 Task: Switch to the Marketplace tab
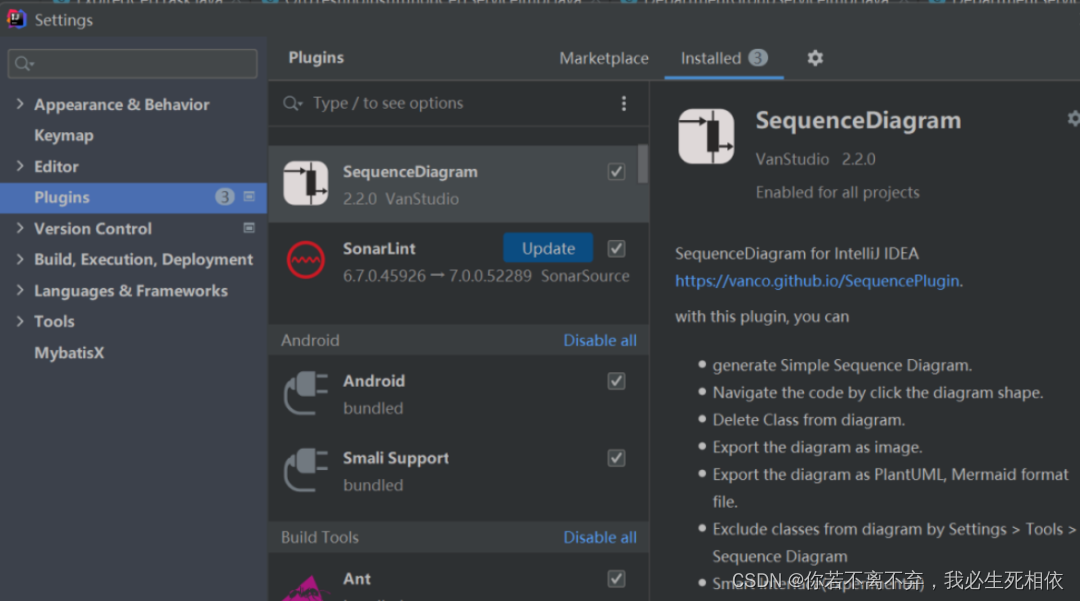click(x=604, y=58)
